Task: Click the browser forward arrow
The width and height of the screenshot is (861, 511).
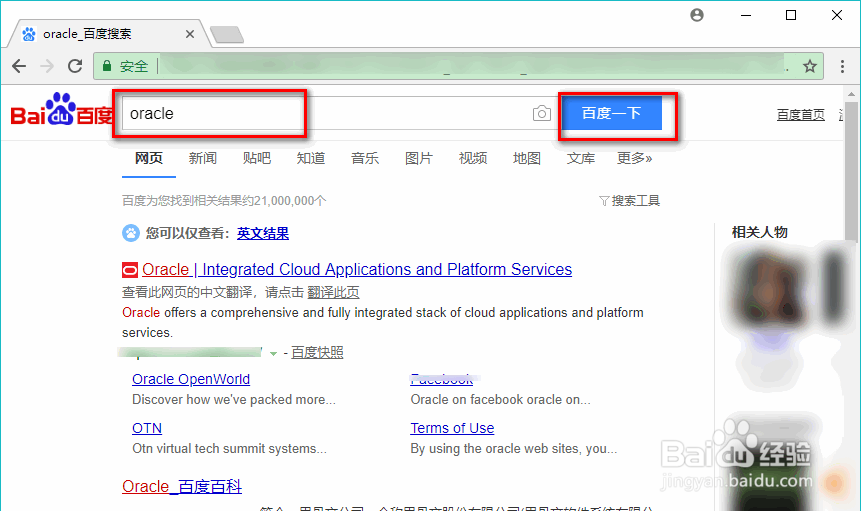Action: (x=47, y=66)
